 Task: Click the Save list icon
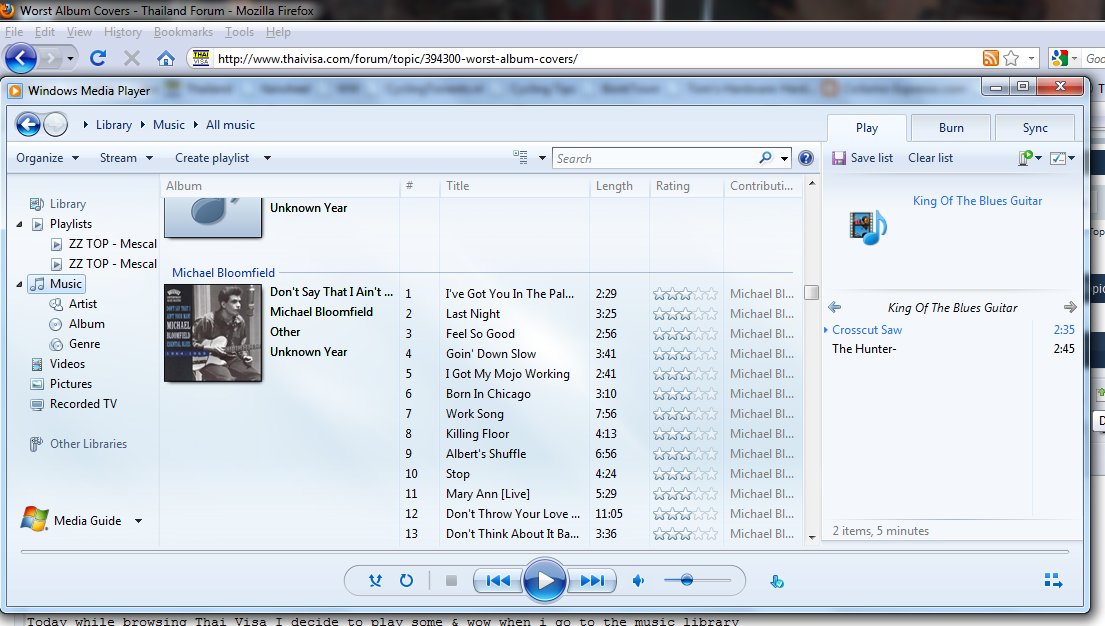tap(838, 158)
